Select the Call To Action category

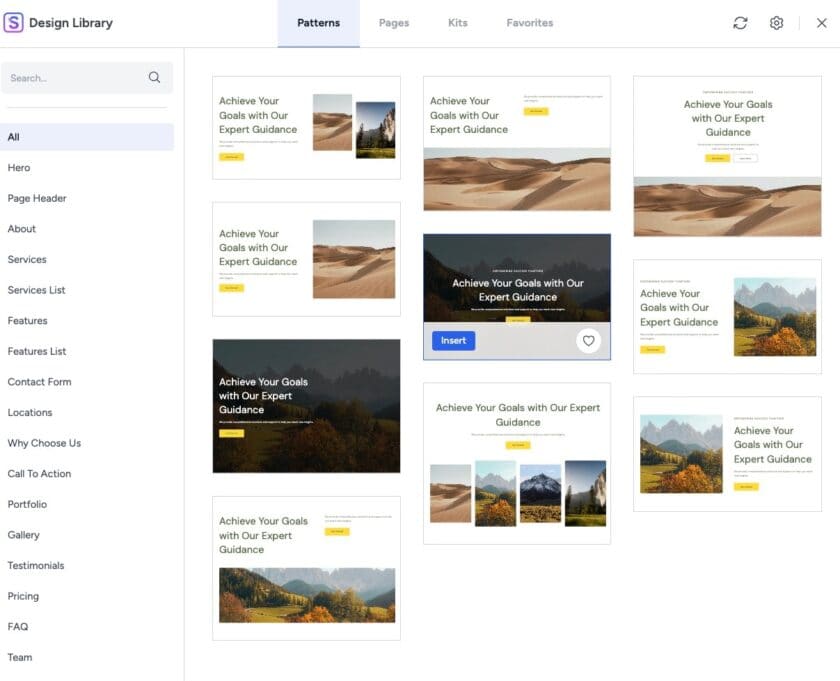pyautogui.click(x=39, y=474)
